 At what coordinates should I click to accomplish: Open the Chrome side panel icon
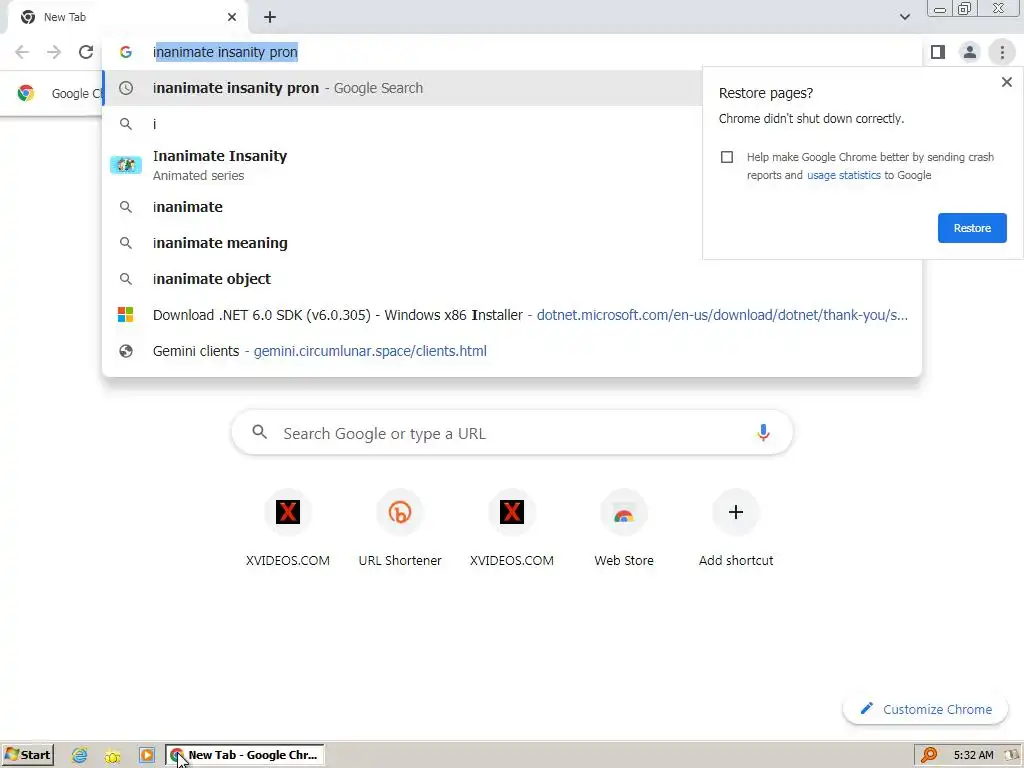point(938,52)
